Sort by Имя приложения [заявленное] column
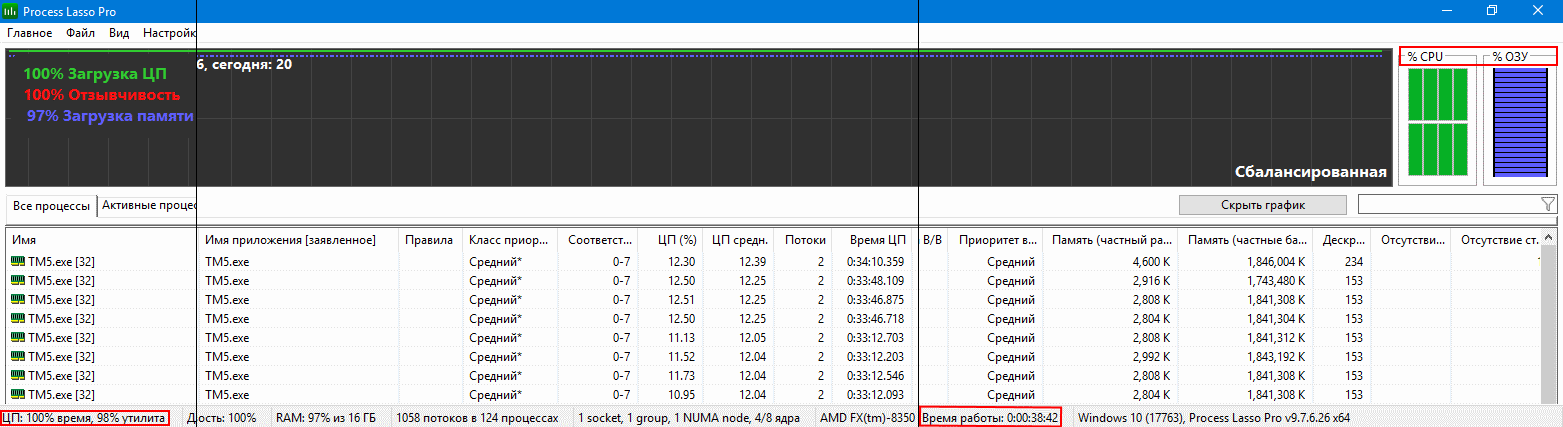This screenshot has height=427, width=1563. click(299, 240)
